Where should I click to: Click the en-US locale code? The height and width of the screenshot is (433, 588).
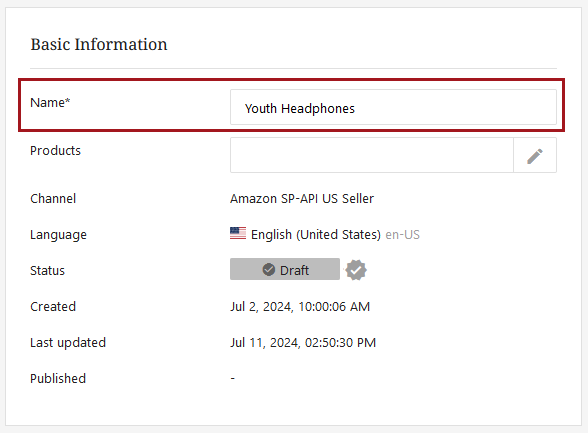coord(402,235)
